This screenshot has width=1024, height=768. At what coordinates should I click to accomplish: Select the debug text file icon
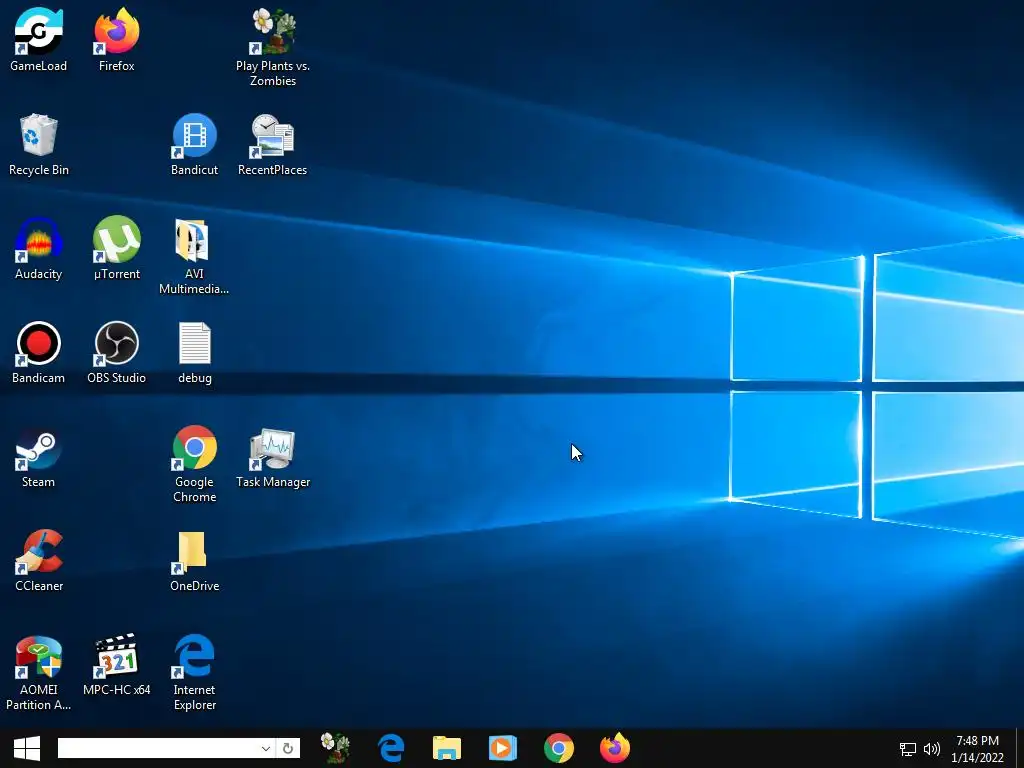[195, 351]
